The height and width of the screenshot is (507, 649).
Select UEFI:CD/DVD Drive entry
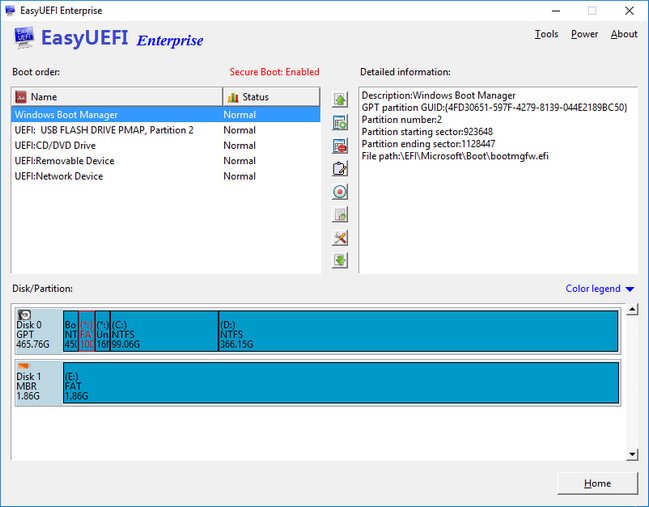pyautogui.click(x=166, y=145)
